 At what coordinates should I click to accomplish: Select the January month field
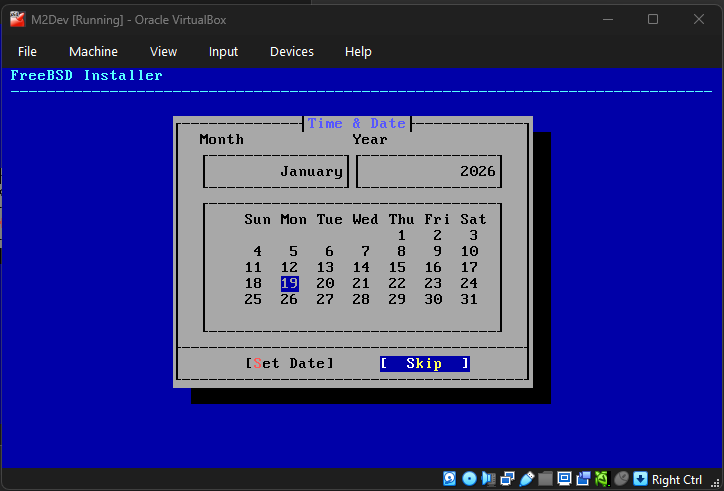tap(274, 171)
